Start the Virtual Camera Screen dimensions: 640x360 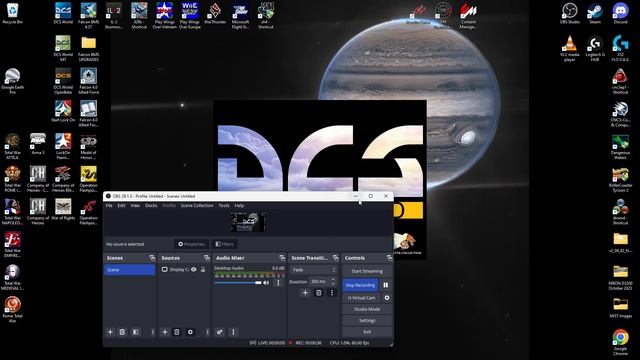pyautogui.click(x=361, y=298)
